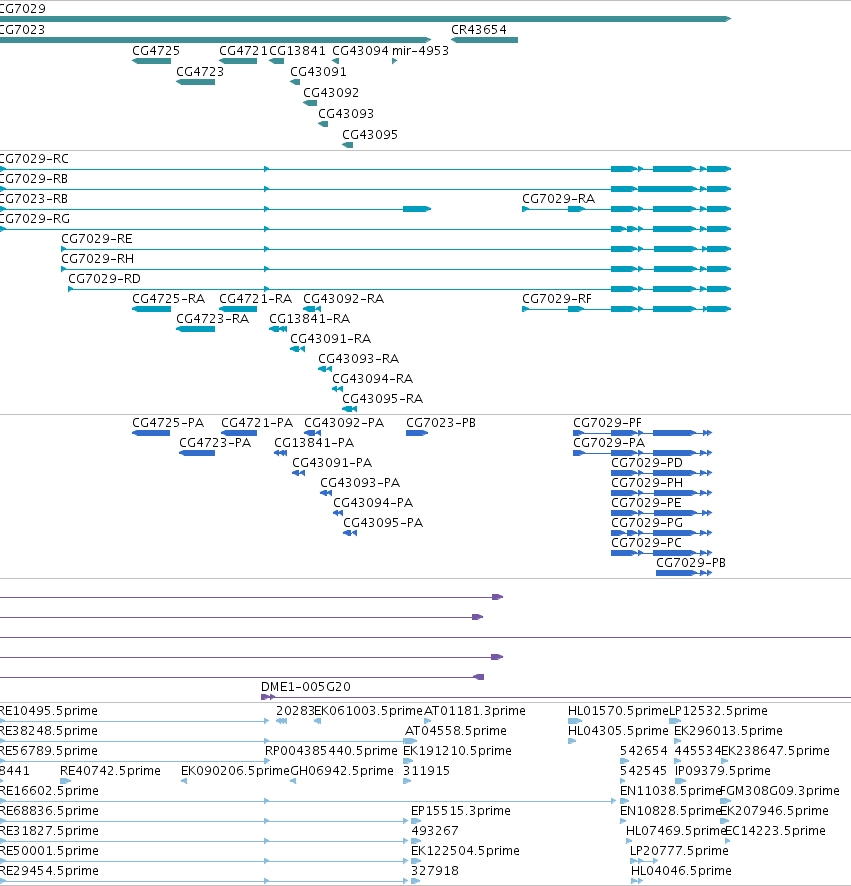Select the CG4723 gene feature
This screenshot has height=886, width=851.
[196, 82]
